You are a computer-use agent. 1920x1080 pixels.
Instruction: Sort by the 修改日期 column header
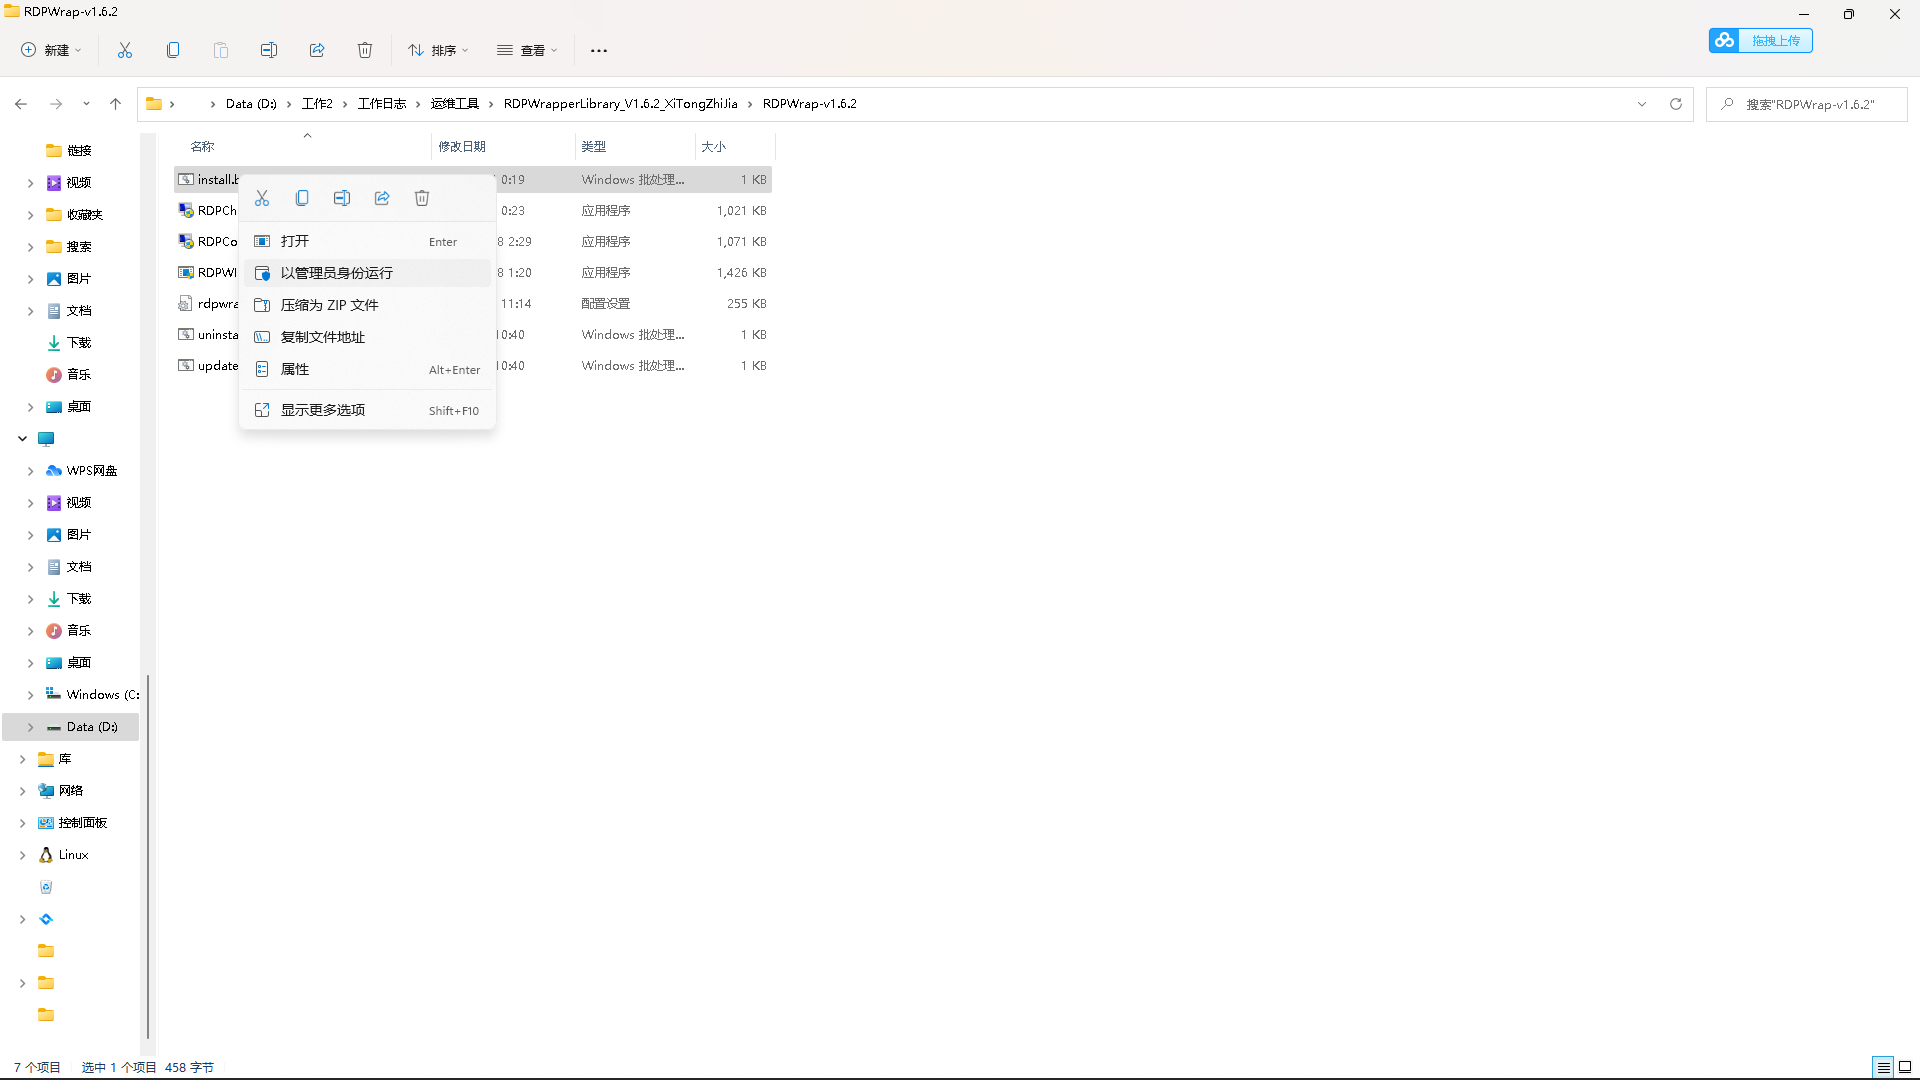coord(503,147)
